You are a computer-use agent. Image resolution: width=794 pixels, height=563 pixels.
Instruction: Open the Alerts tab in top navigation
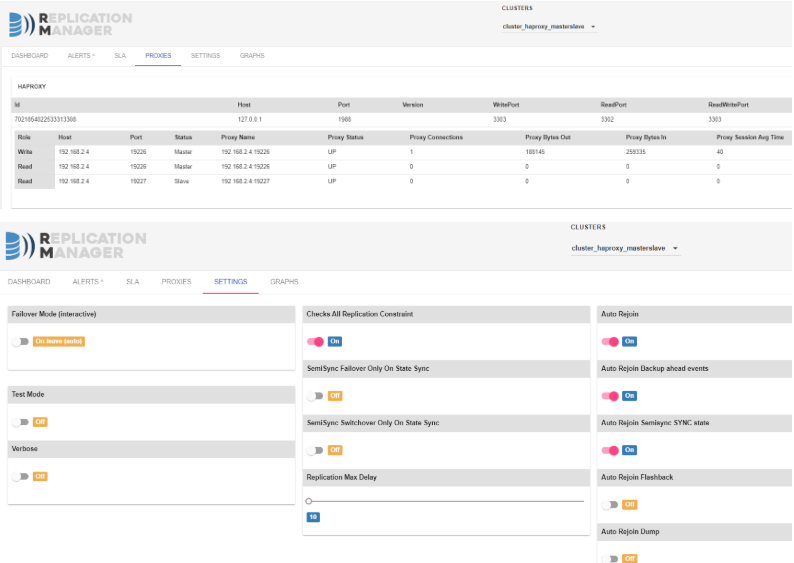[80, 56]
